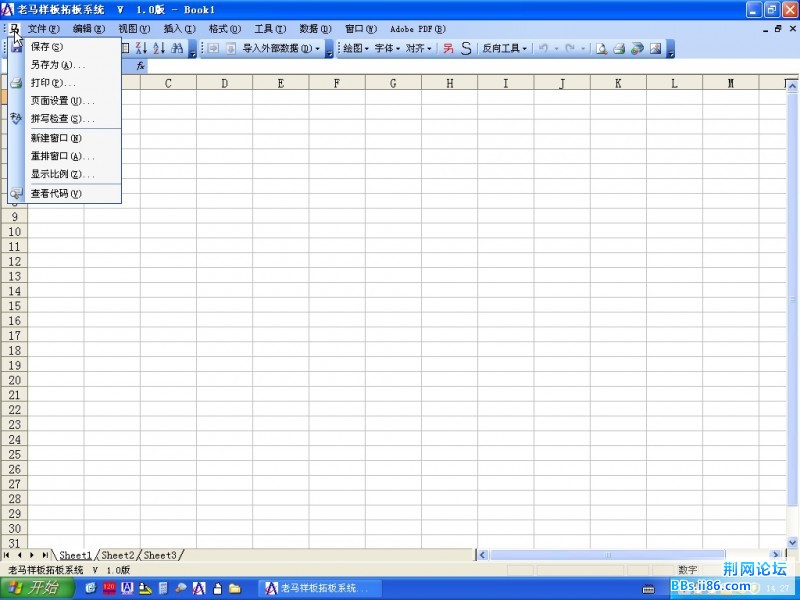This screenshot has width=800, height=600.
Task: Select column header K
Action: click(617, 83)
